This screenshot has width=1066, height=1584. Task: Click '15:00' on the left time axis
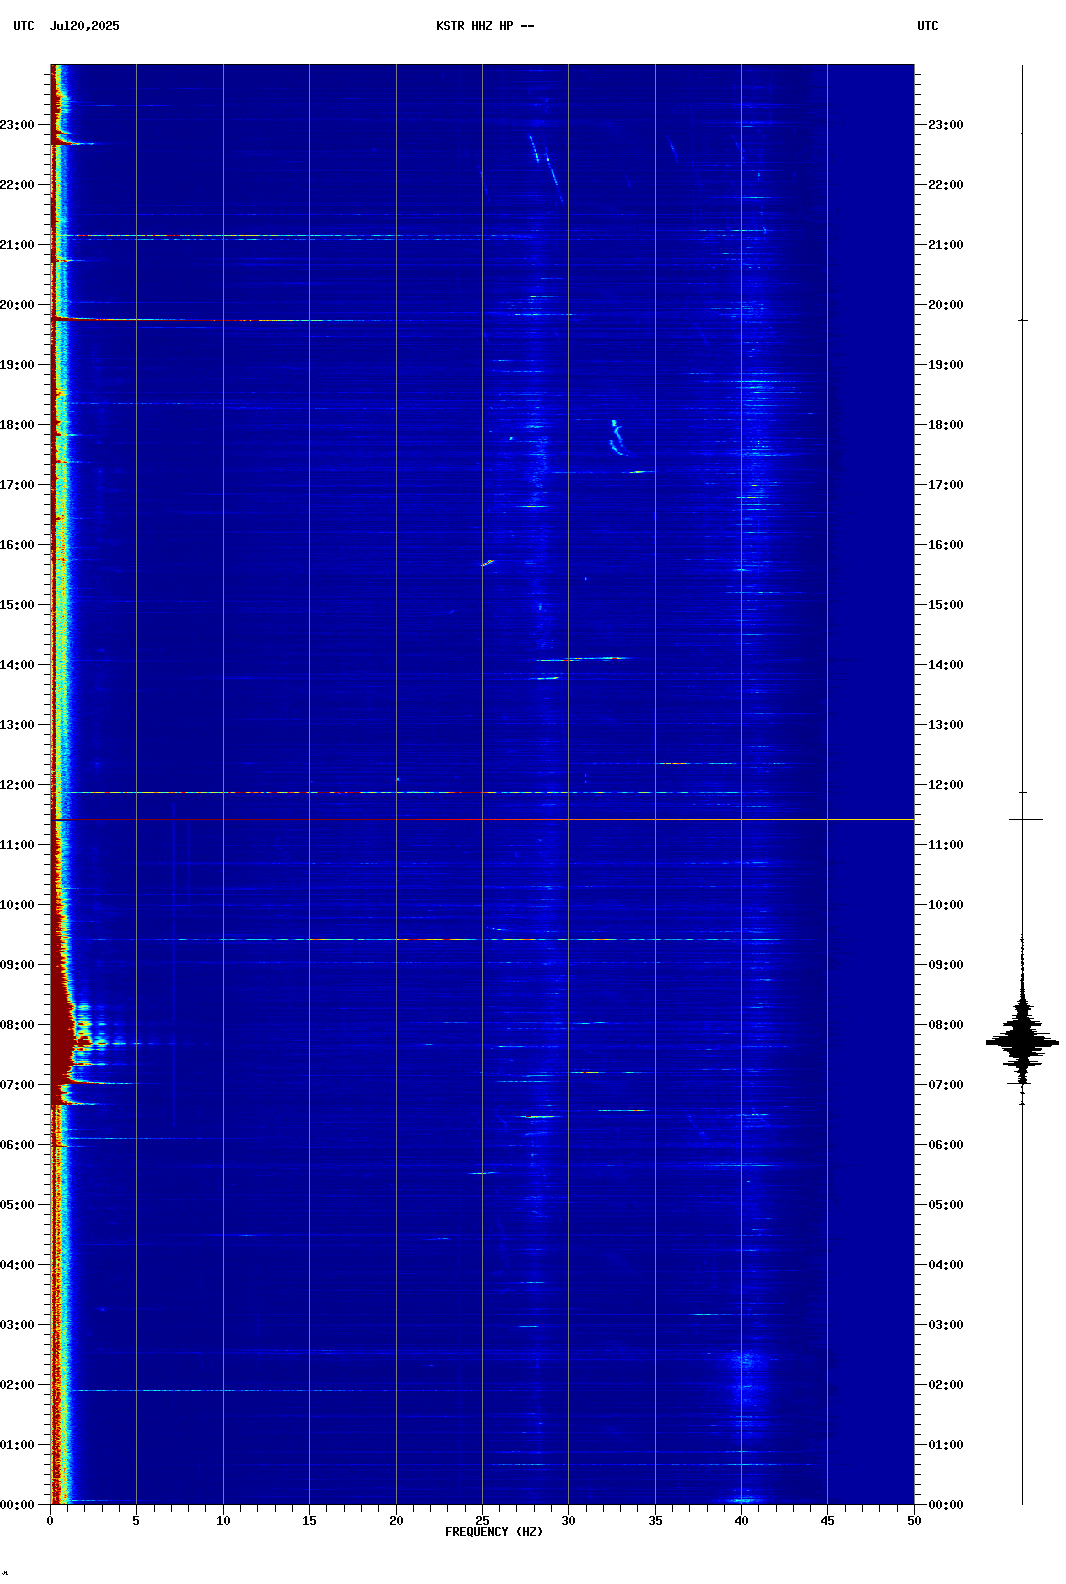(17, 605)
